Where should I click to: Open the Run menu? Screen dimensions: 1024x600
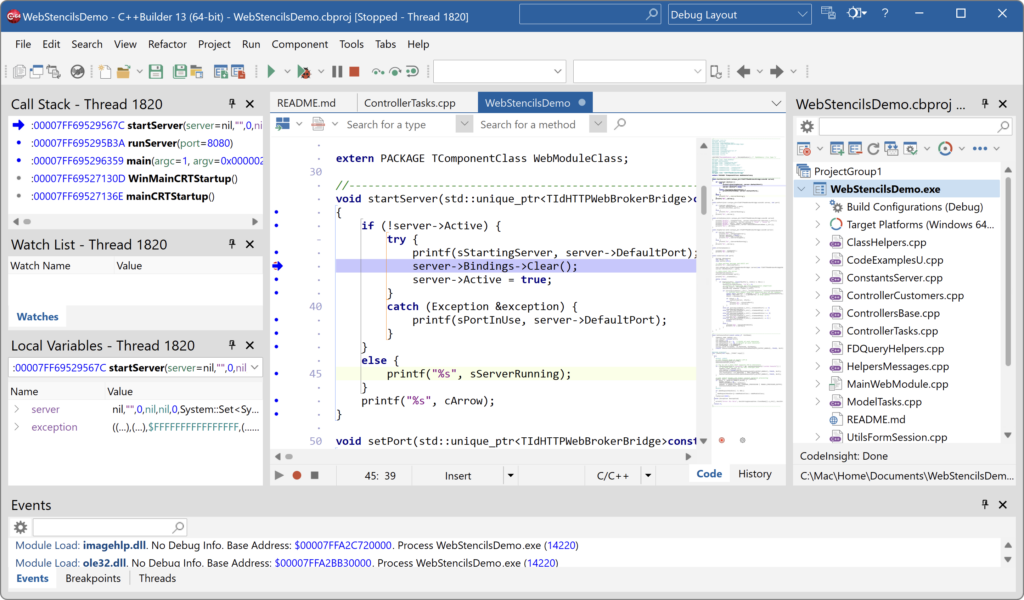(251, 44)
